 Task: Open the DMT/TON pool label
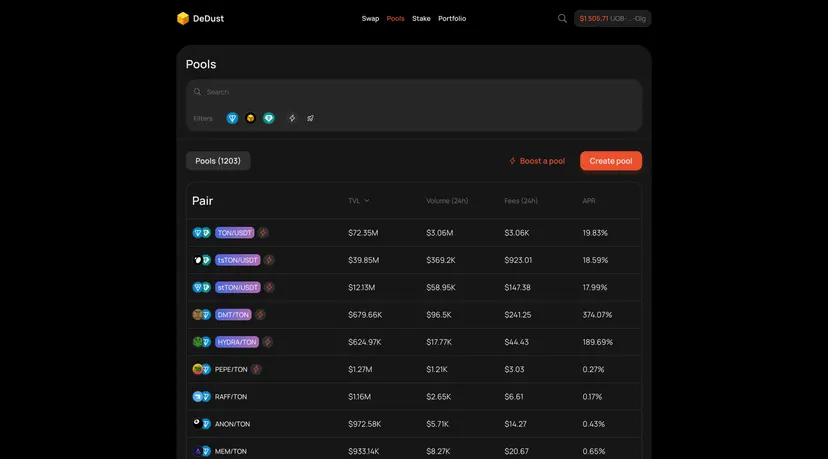(x=233, y=315)
